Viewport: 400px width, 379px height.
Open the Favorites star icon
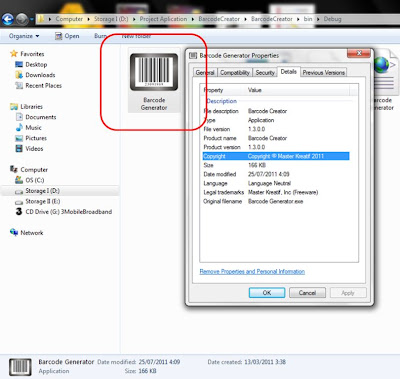[14, 54]
